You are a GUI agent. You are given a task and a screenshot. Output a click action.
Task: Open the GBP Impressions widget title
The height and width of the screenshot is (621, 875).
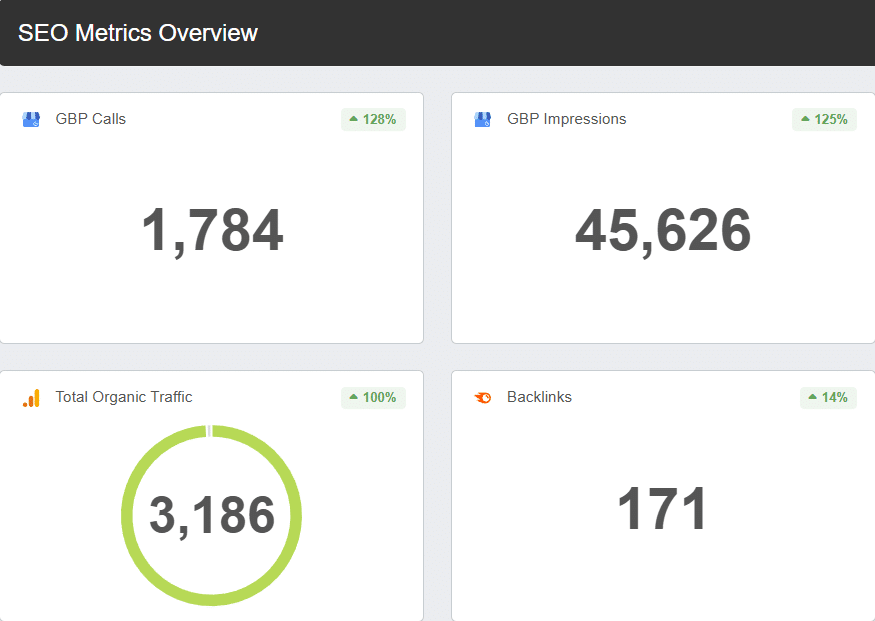tap(566, 119)
